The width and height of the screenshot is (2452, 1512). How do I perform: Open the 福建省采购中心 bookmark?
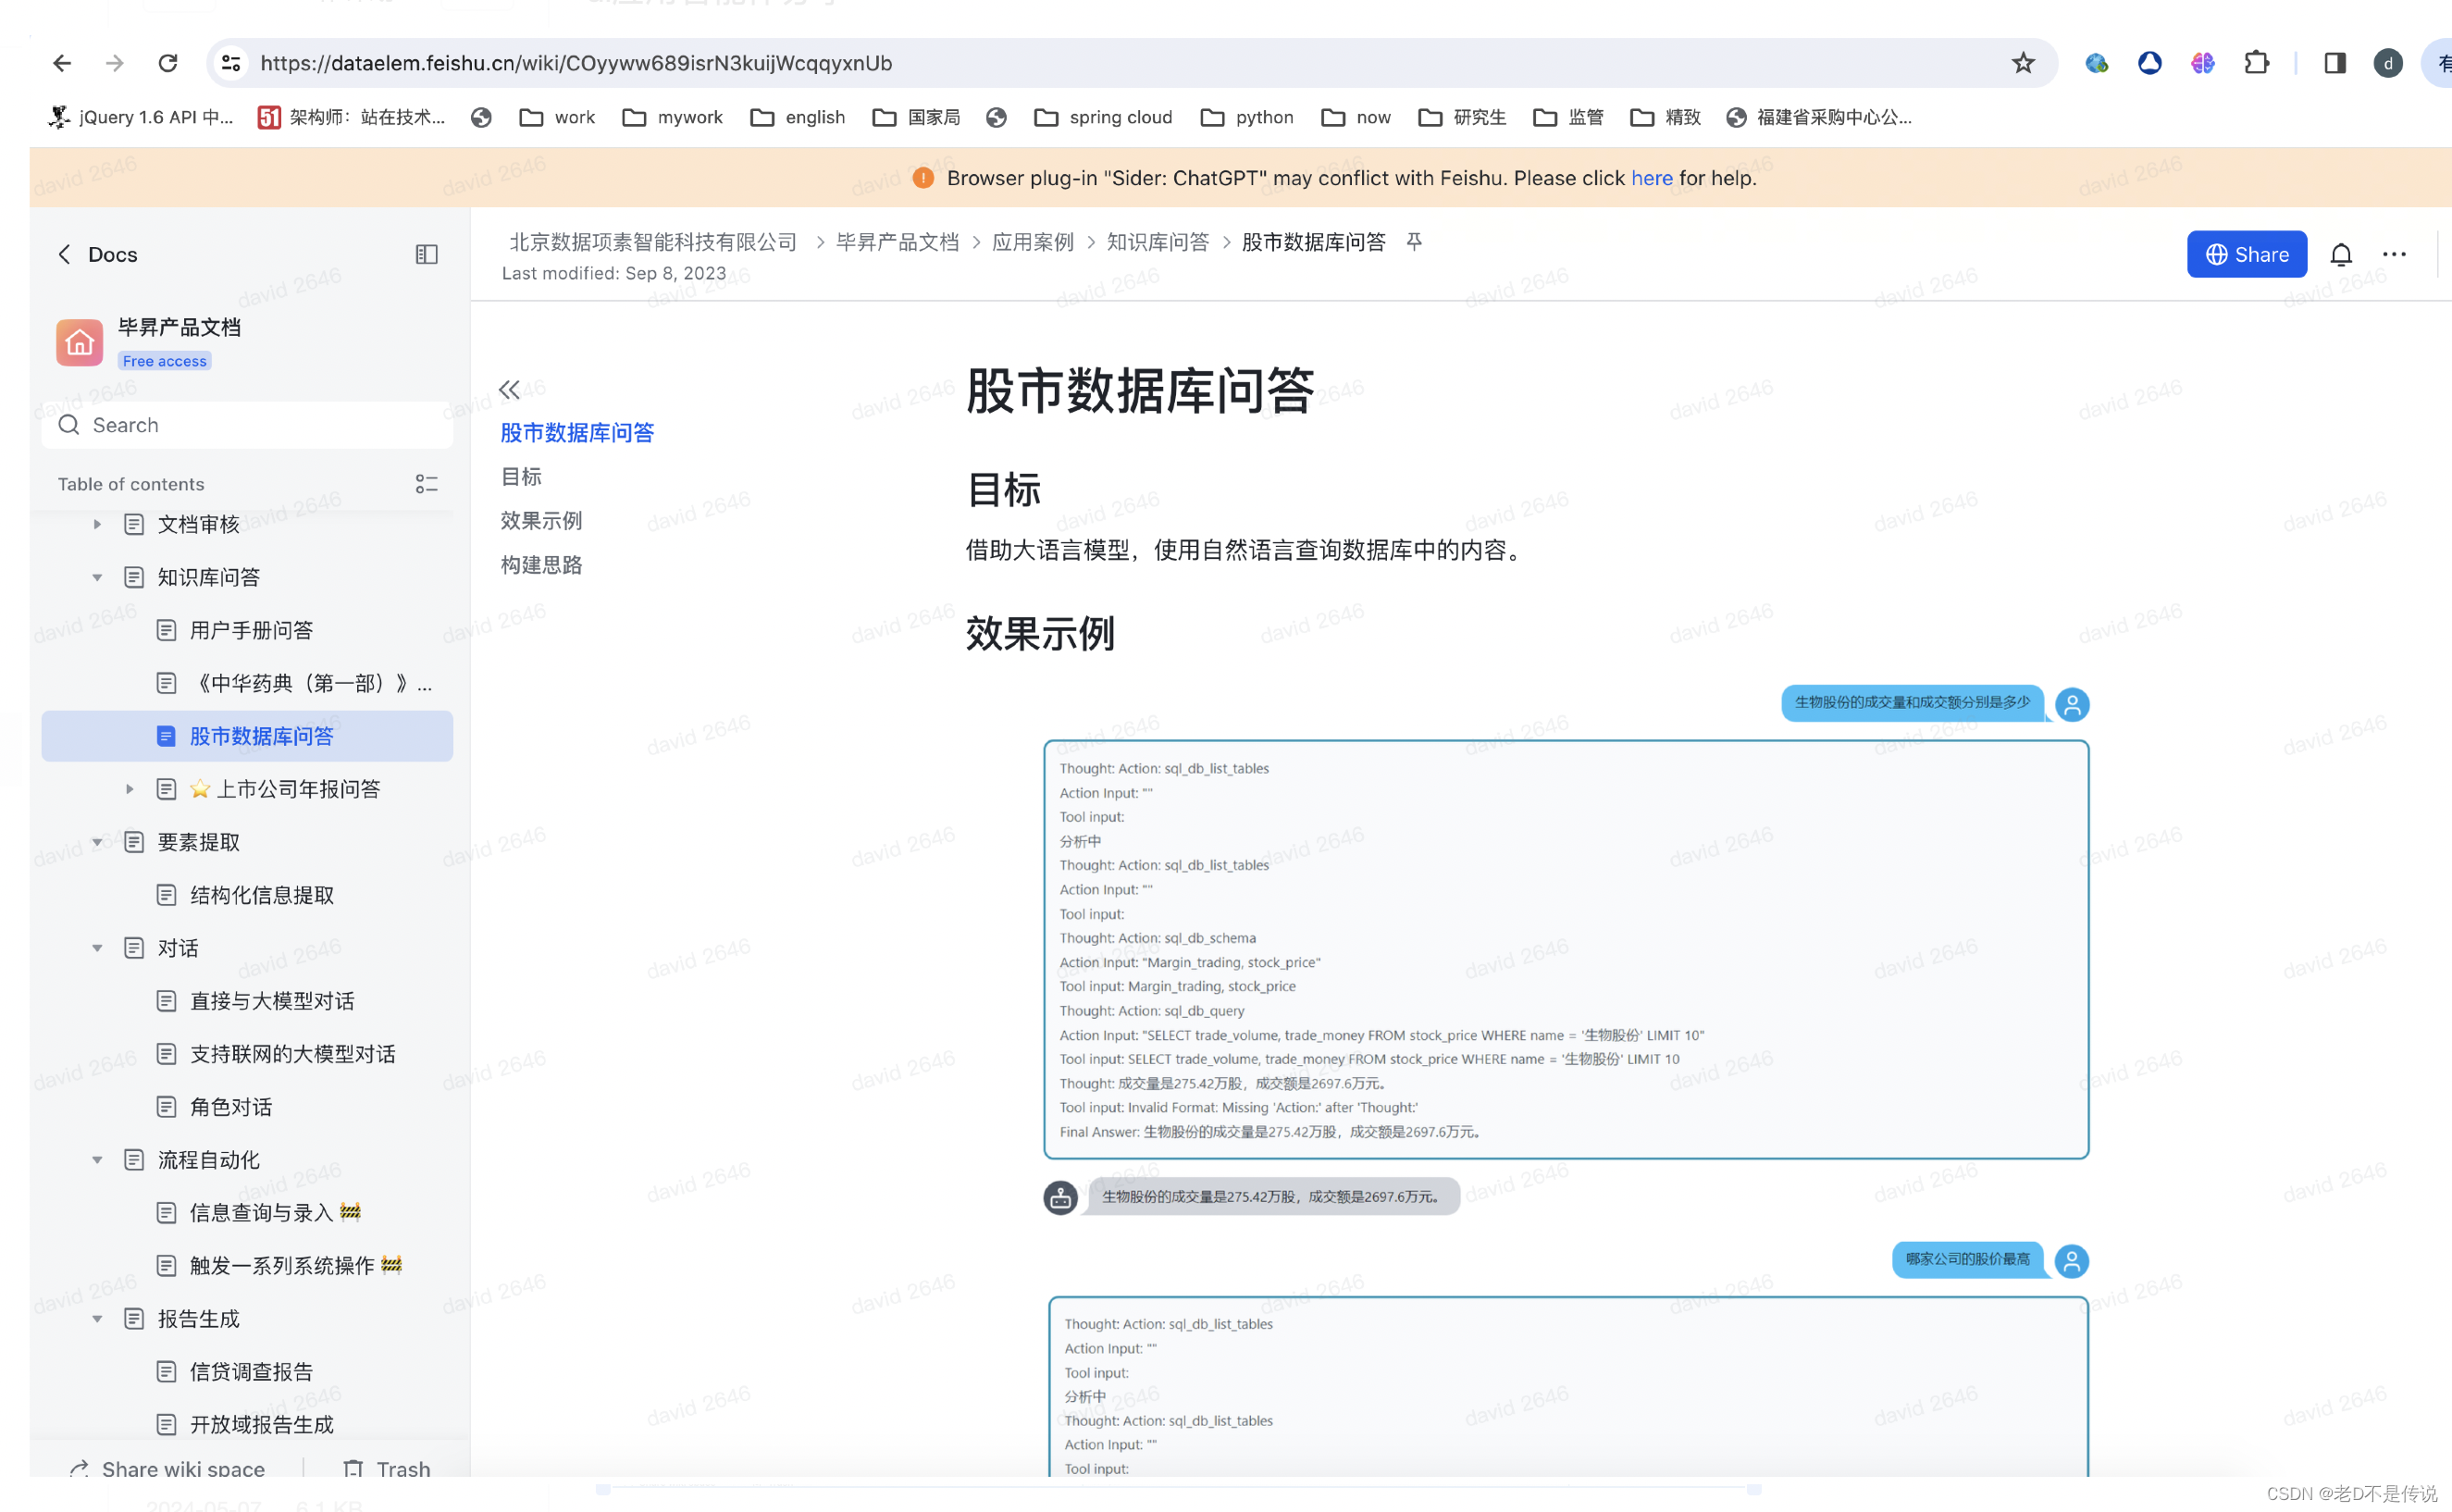pyautogui.click(x=1818, y=117)
